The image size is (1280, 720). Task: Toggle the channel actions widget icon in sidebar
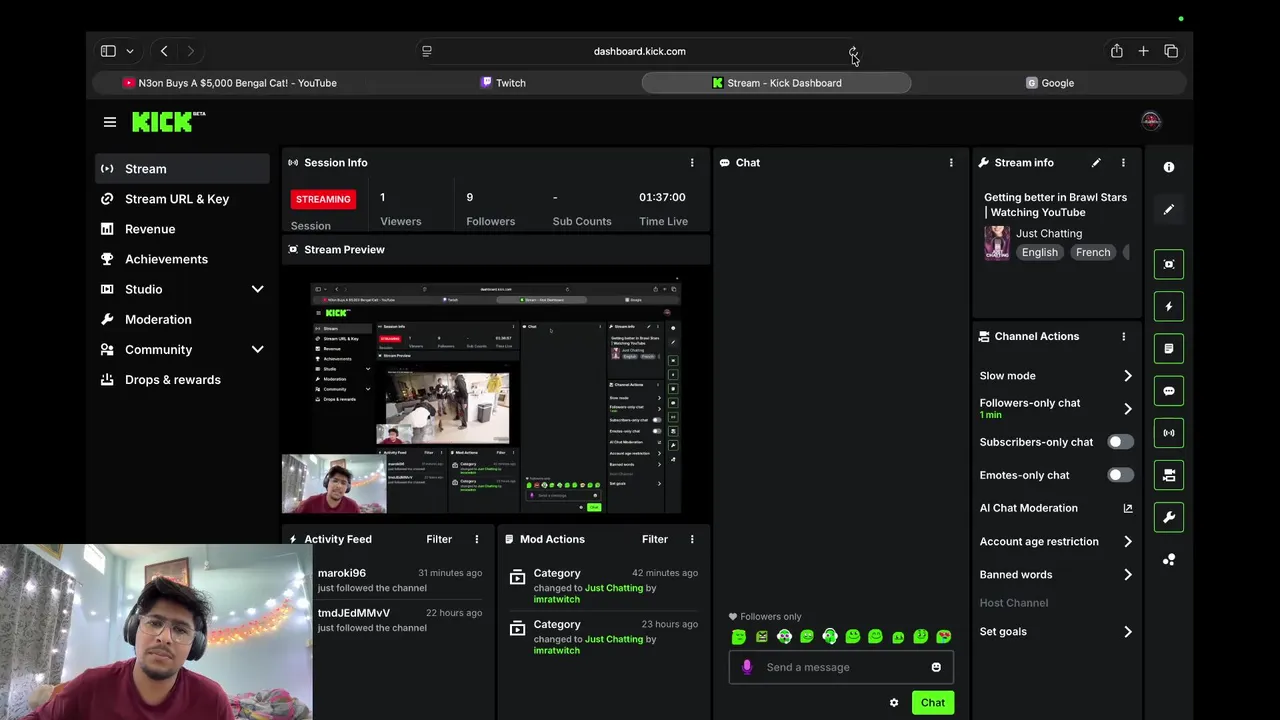click(1169, 475)
